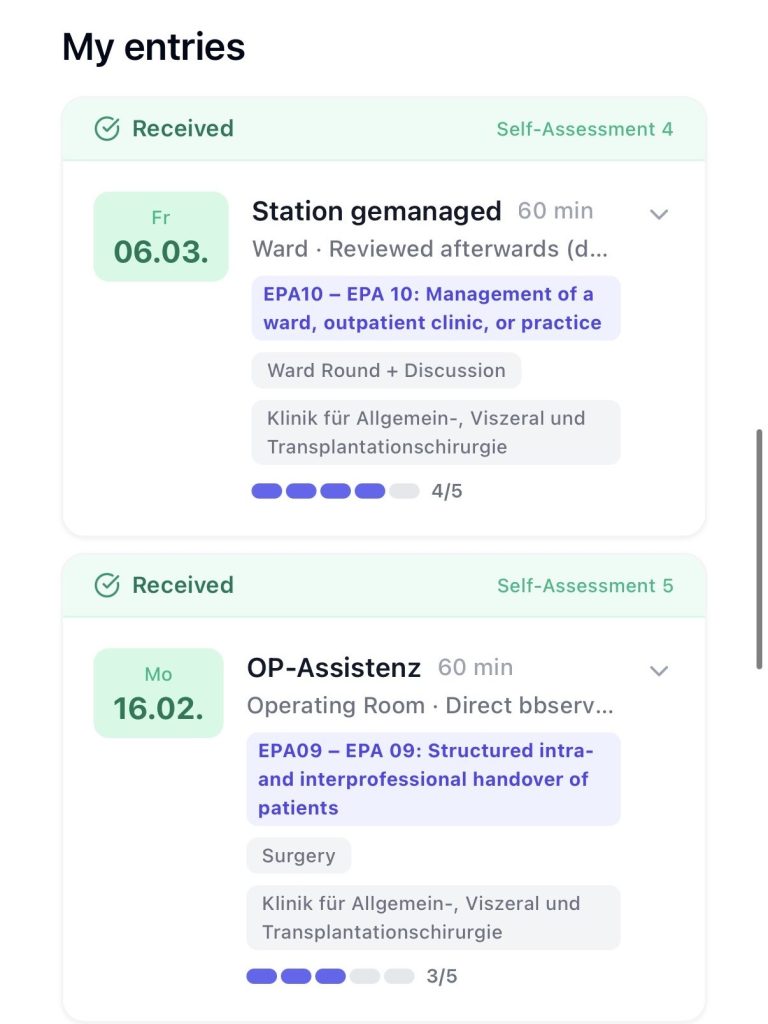Viewport: 768px width, 1024px height.
Task: Open the OP-Assistenz entry title
Action: (334, 668)
